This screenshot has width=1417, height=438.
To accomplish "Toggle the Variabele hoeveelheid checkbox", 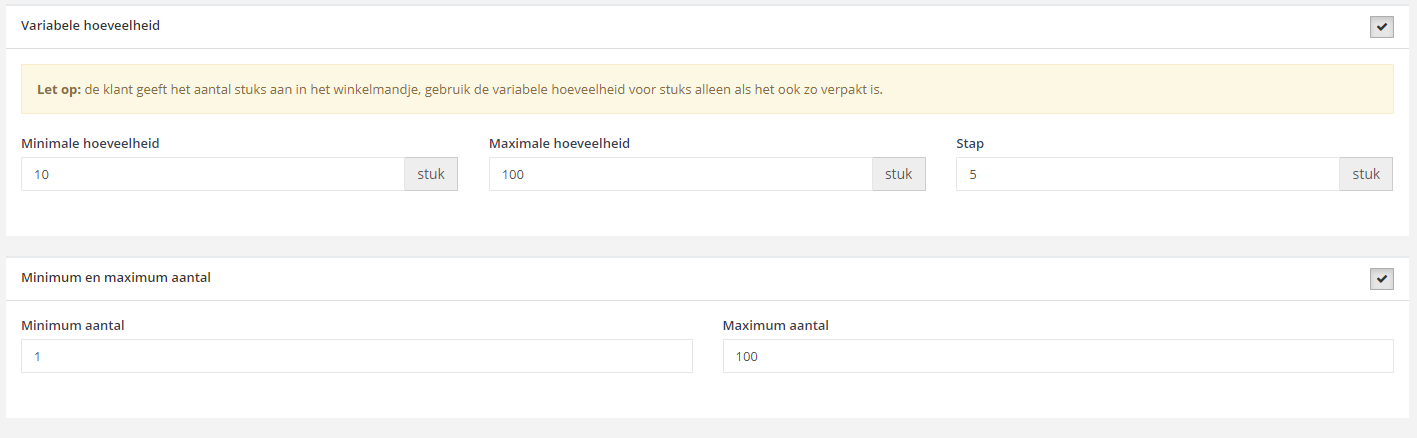I will tap(1381, 27).
